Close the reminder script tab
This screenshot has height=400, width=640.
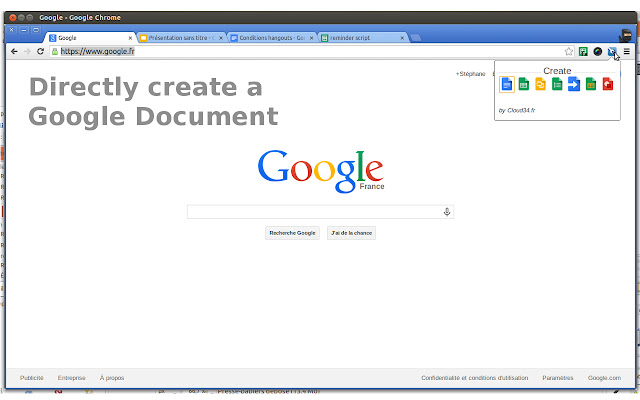[402, 38]
